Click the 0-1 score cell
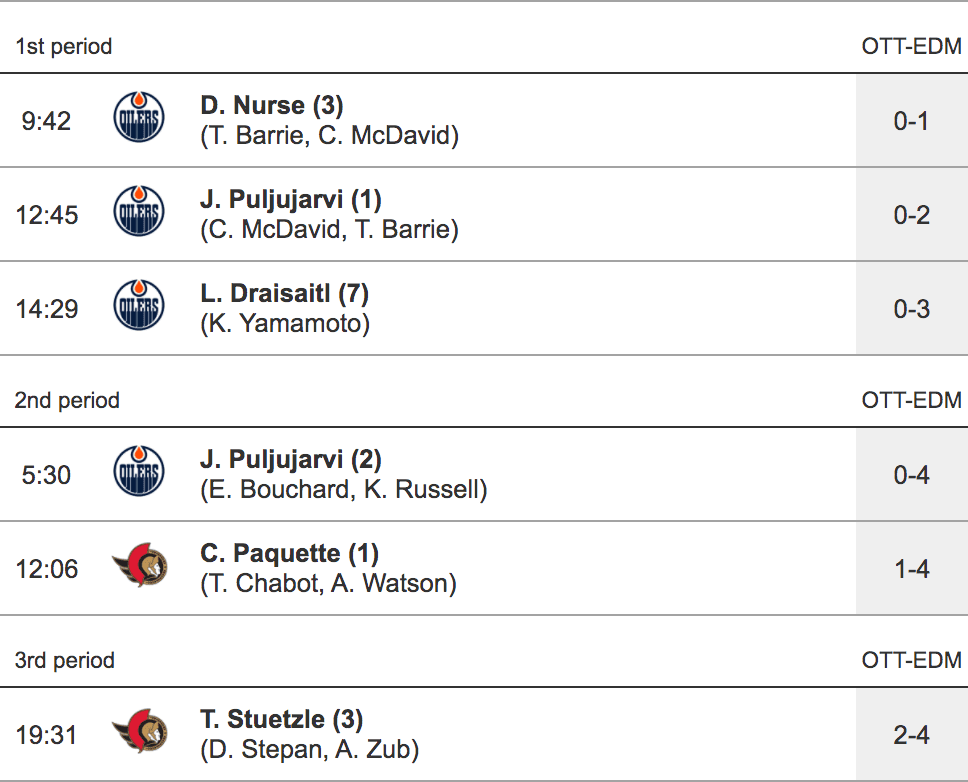 click(x=911, y=121)
